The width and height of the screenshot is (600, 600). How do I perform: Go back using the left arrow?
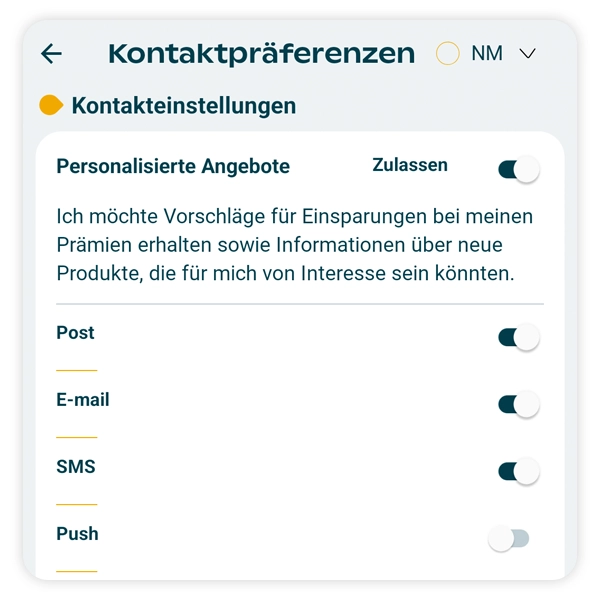click(x=51, y=54)
